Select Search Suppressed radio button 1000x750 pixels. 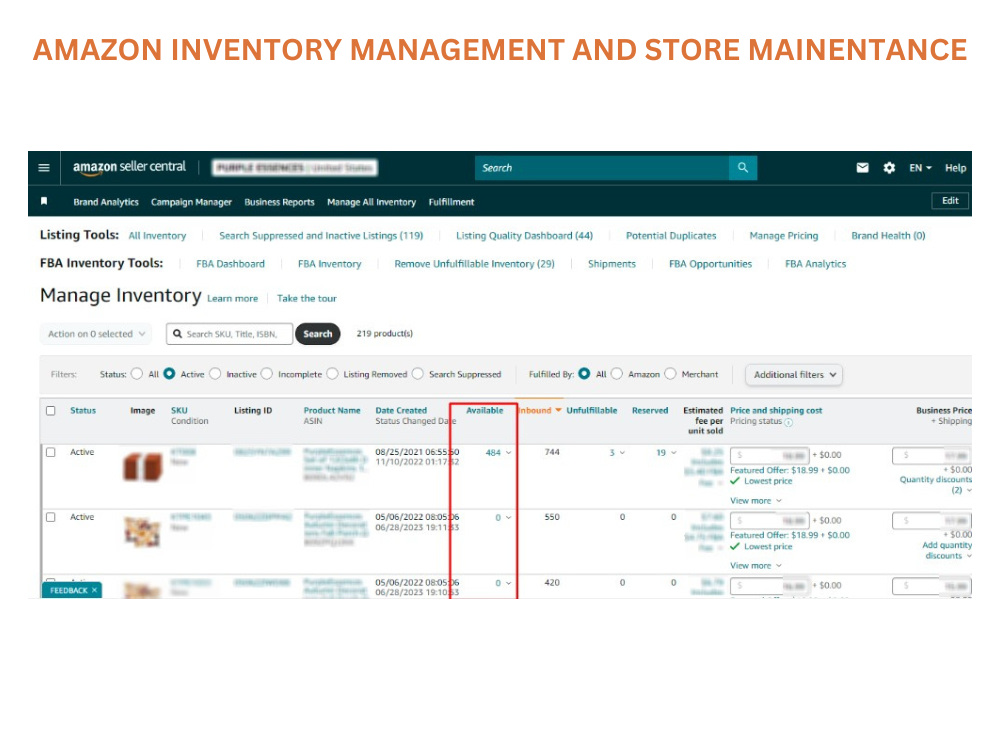(418, 374)
